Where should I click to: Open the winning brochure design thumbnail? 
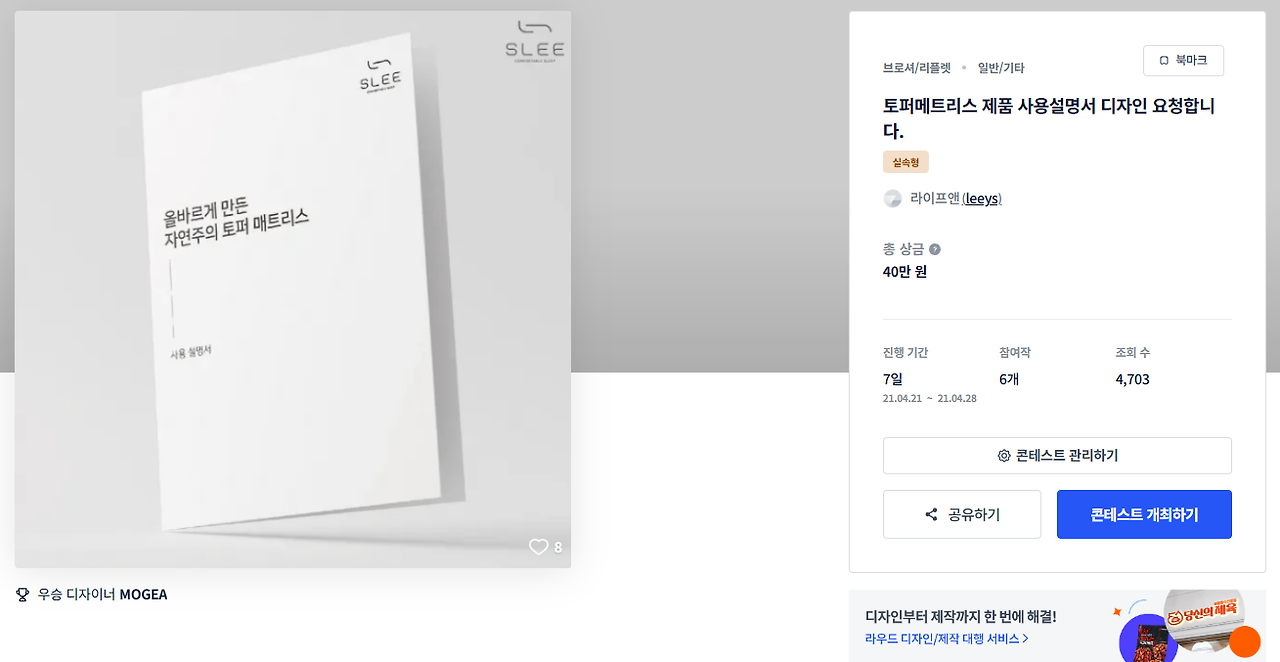coord(293,289)
